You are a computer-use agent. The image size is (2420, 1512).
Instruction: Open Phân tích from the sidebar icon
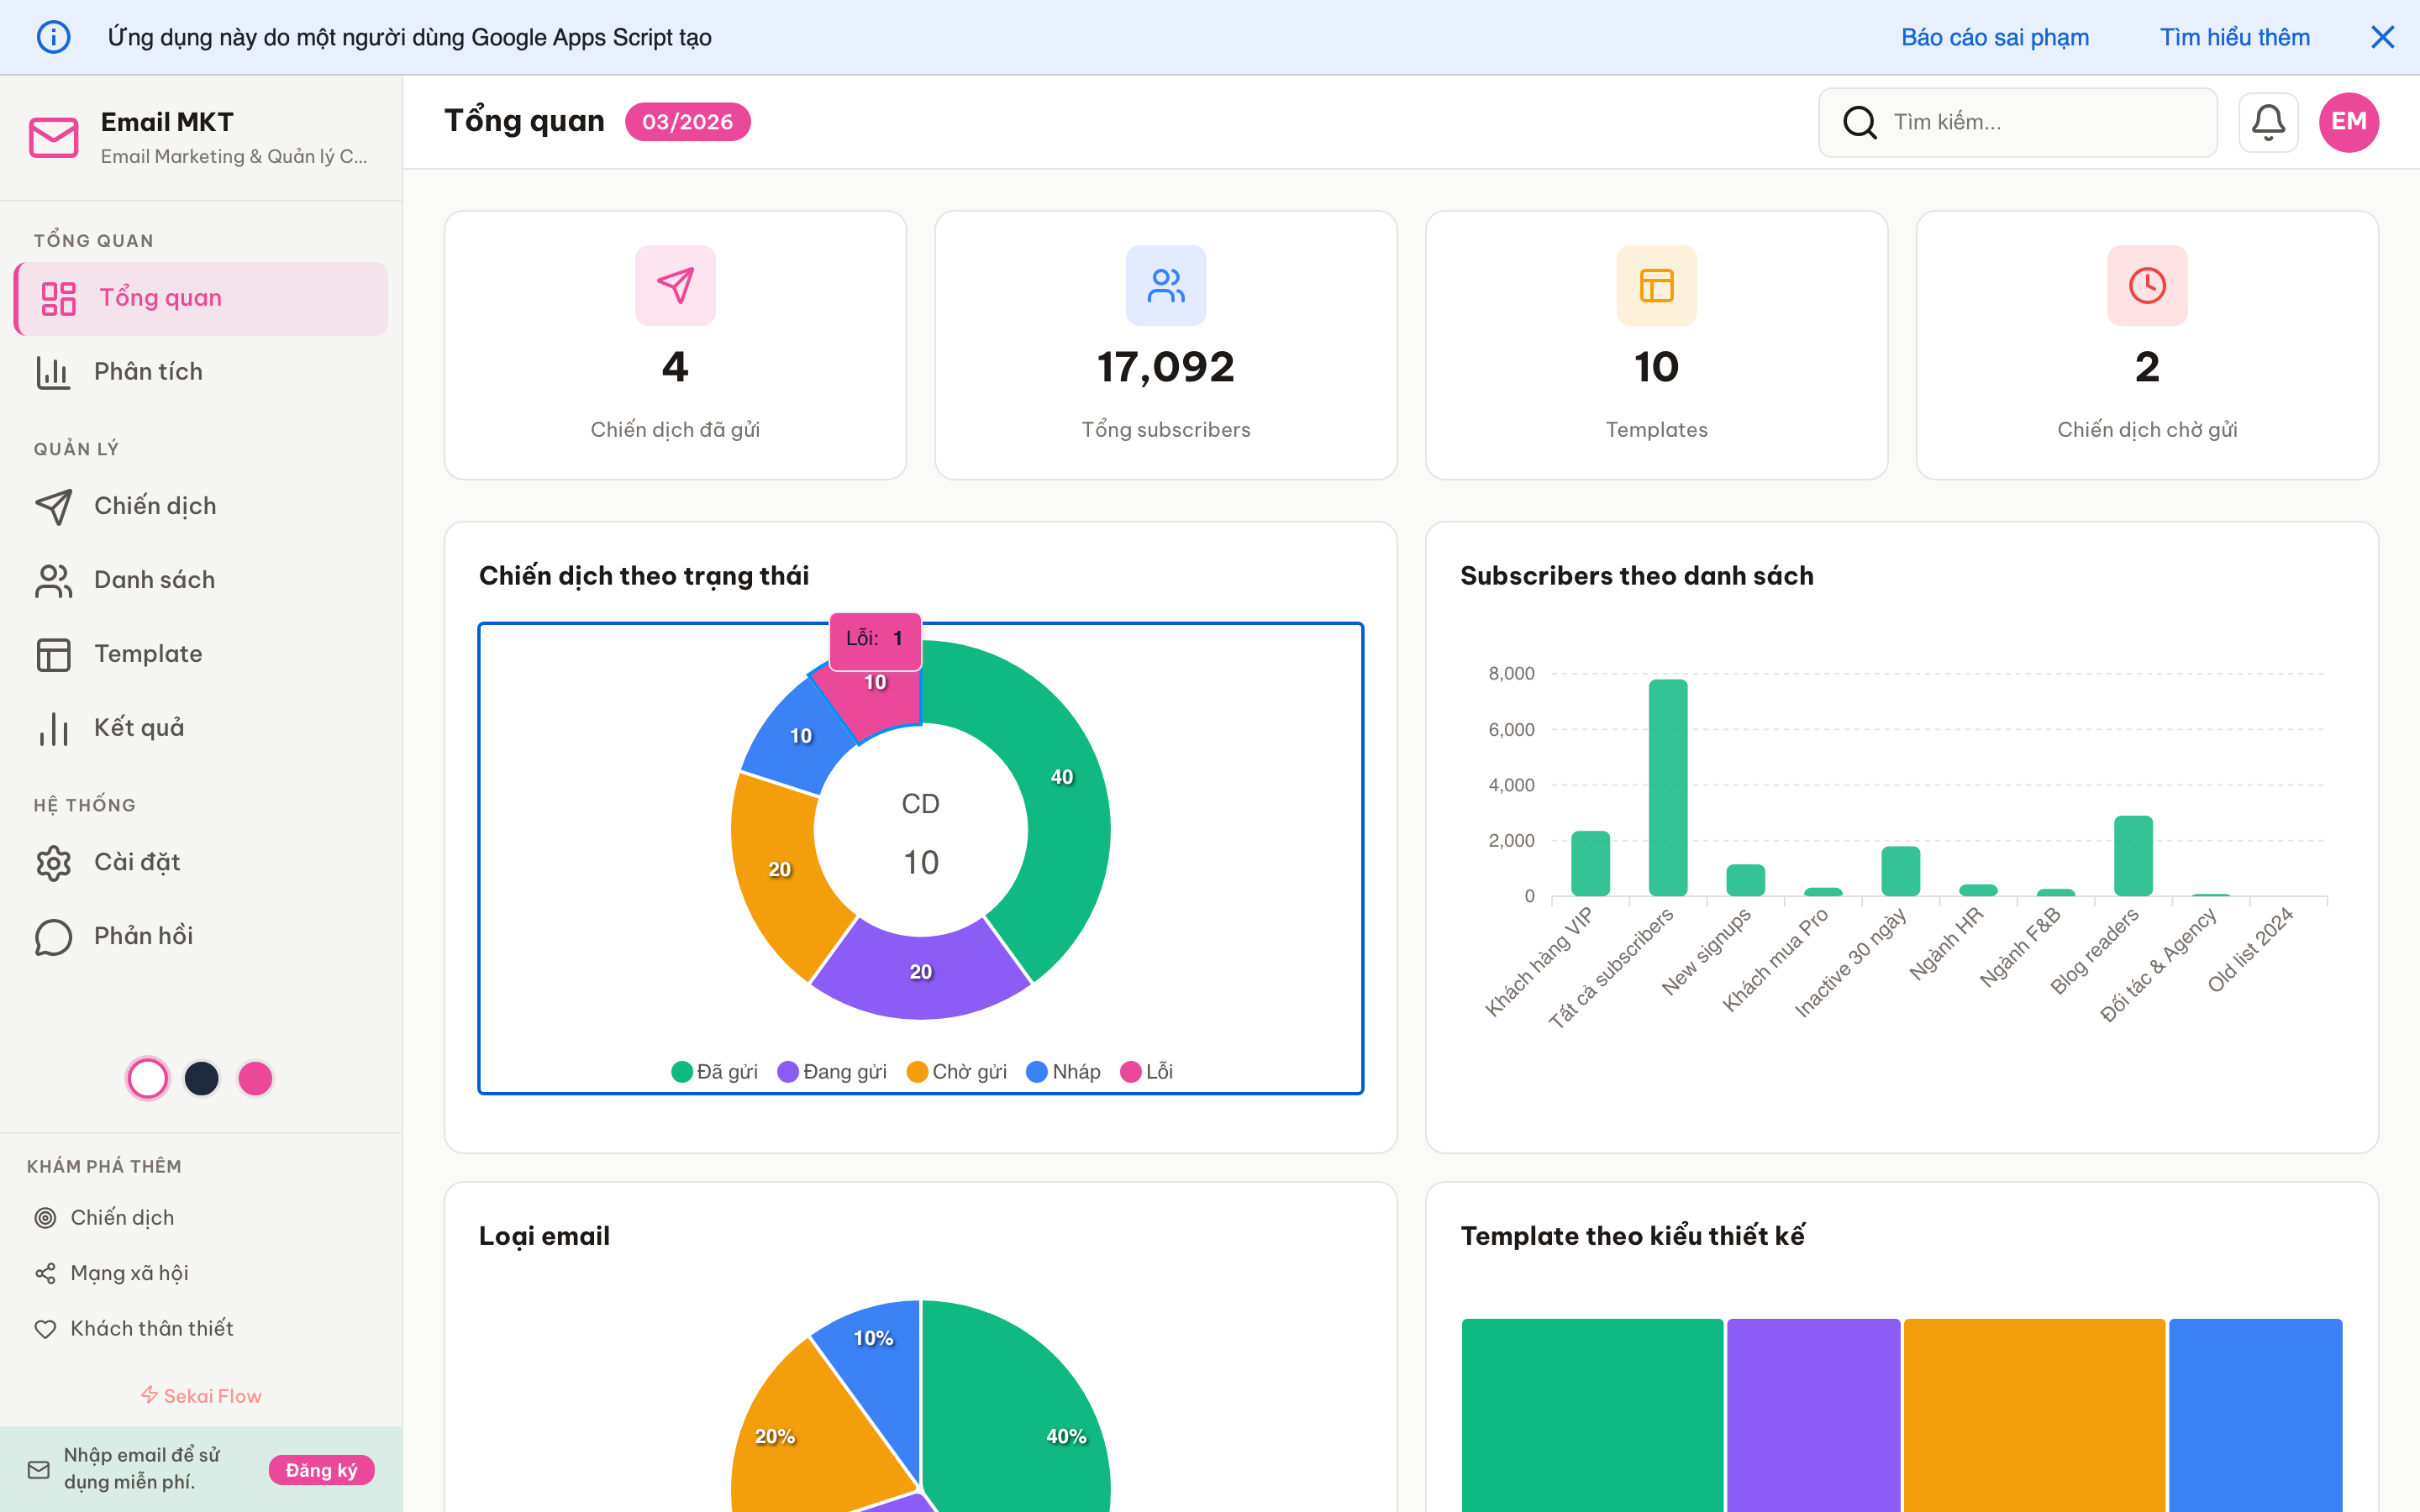pos(53,371)
